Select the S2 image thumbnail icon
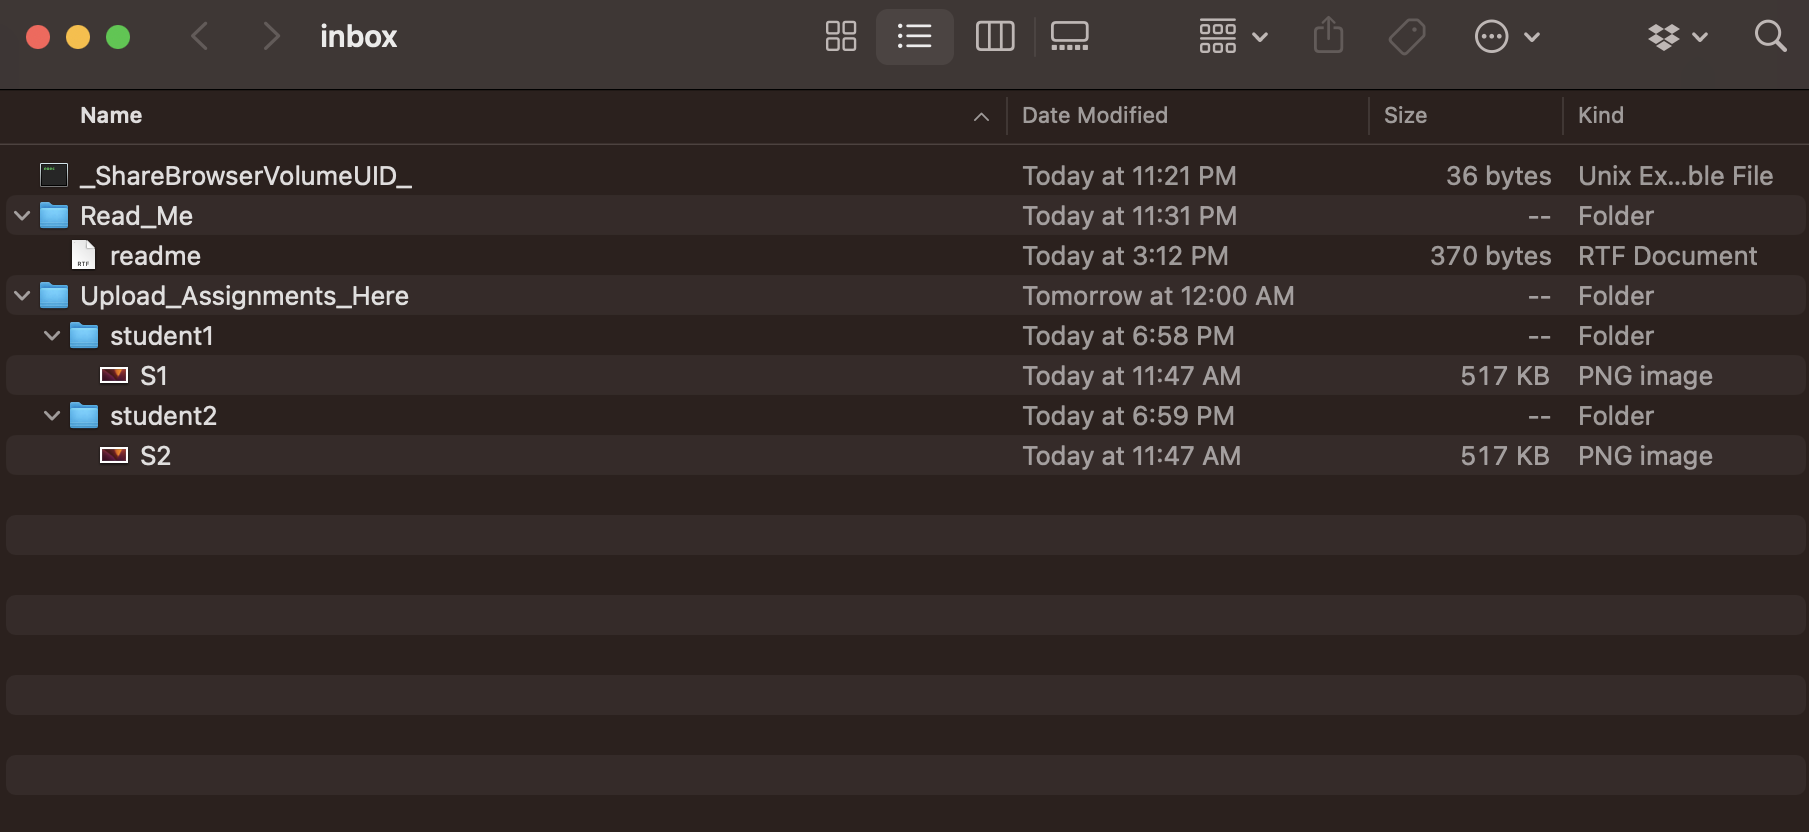The width and height of the screenshot is (1809, 832). [114, 455]
